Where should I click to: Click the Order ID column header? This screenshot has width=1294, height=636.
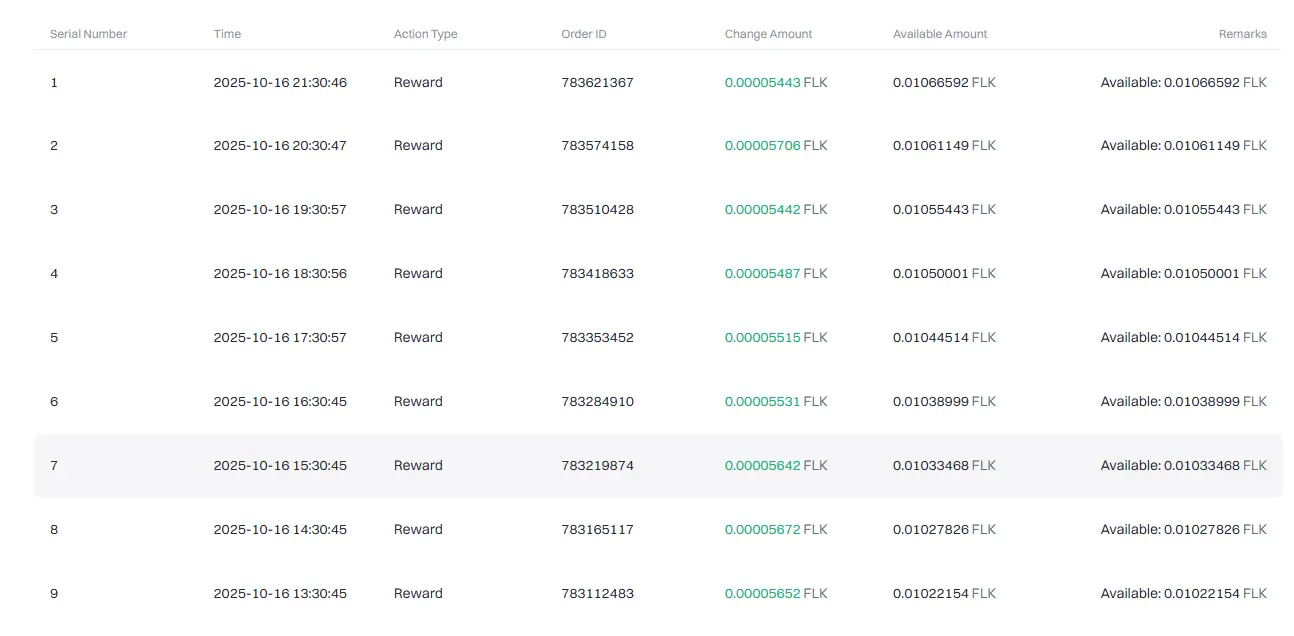[x=584, y=34]
